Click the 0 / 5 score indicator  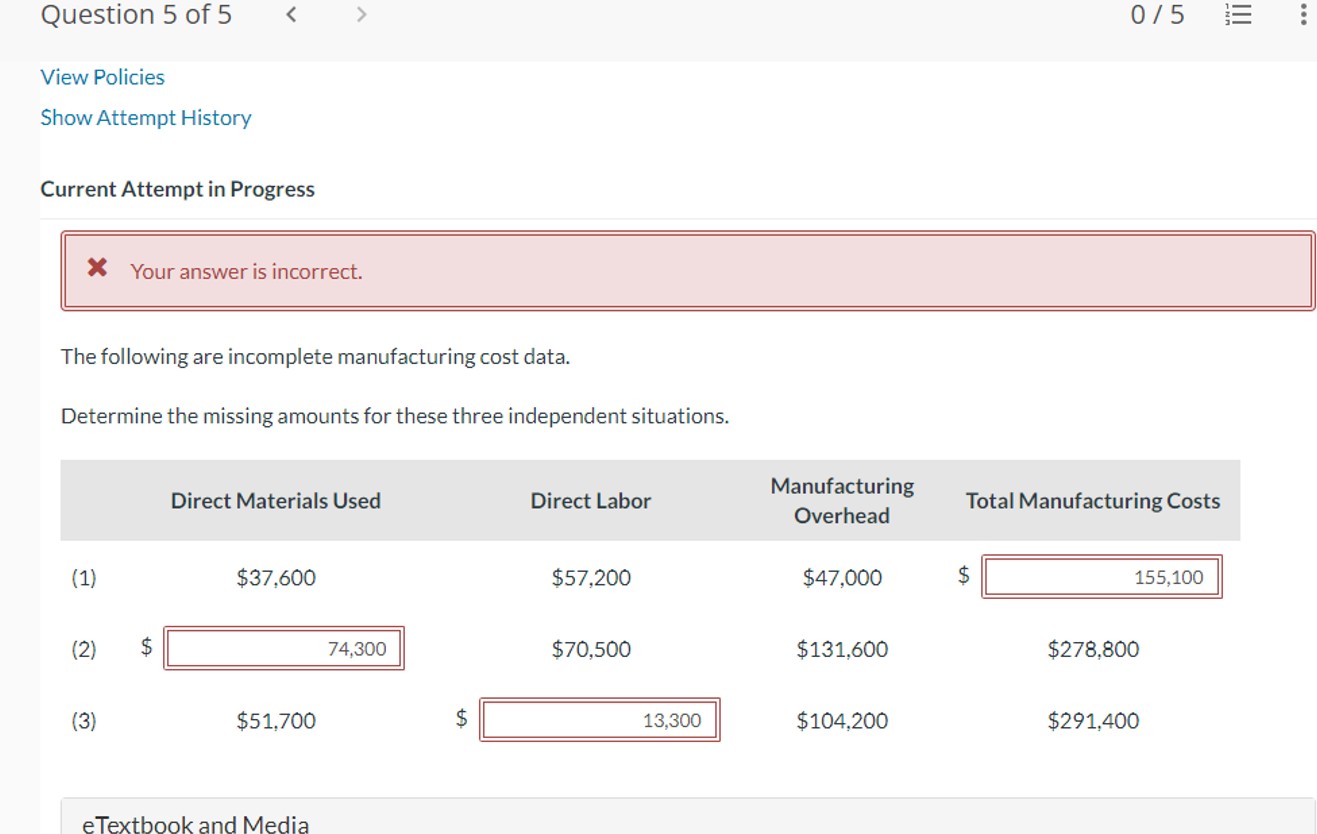1157,14
